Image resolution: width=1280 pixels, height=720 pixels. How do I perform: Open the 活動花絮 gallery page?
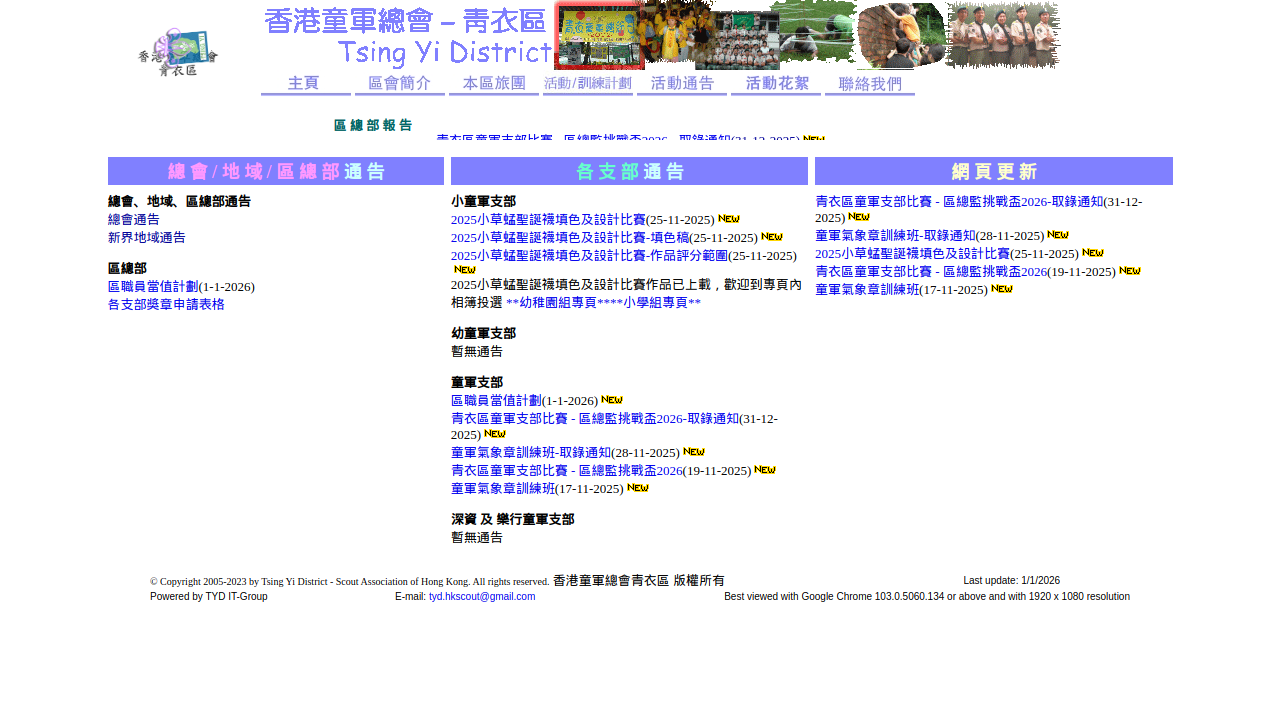[x=775, y=84]
